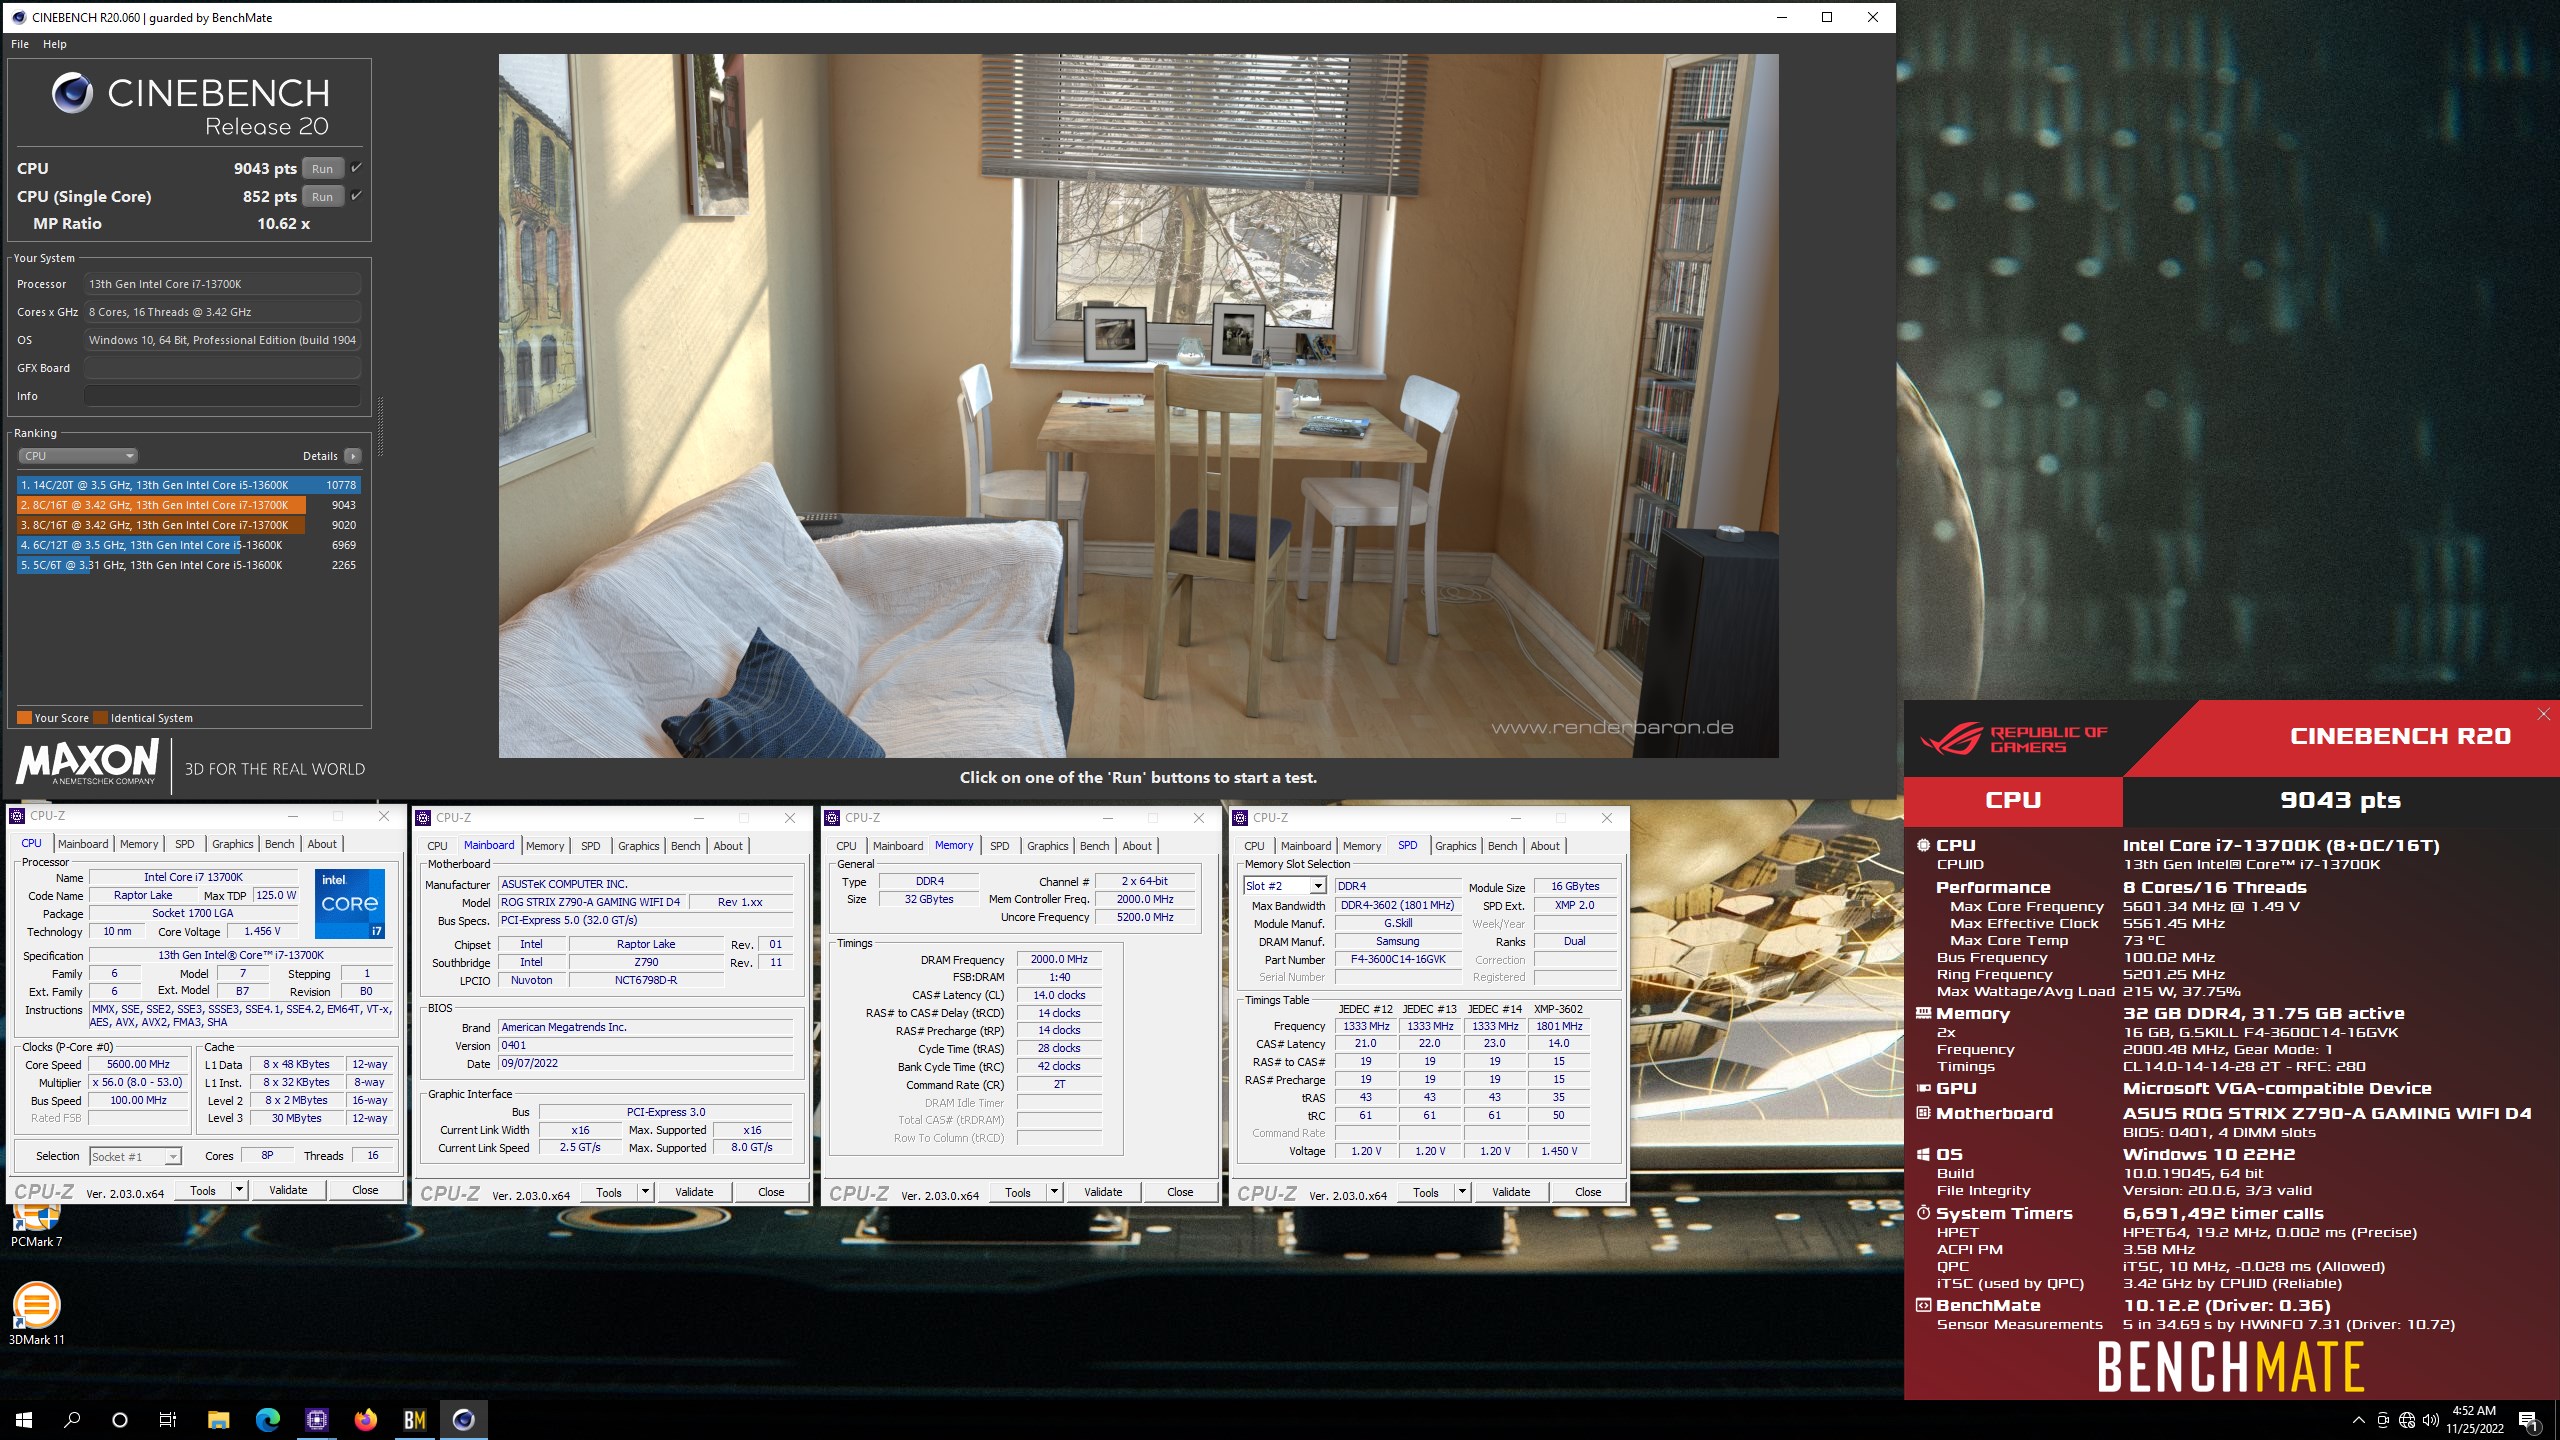Open 3DMark 11 desktop shortcut

pyautogui.click(x=36, y=1314)
